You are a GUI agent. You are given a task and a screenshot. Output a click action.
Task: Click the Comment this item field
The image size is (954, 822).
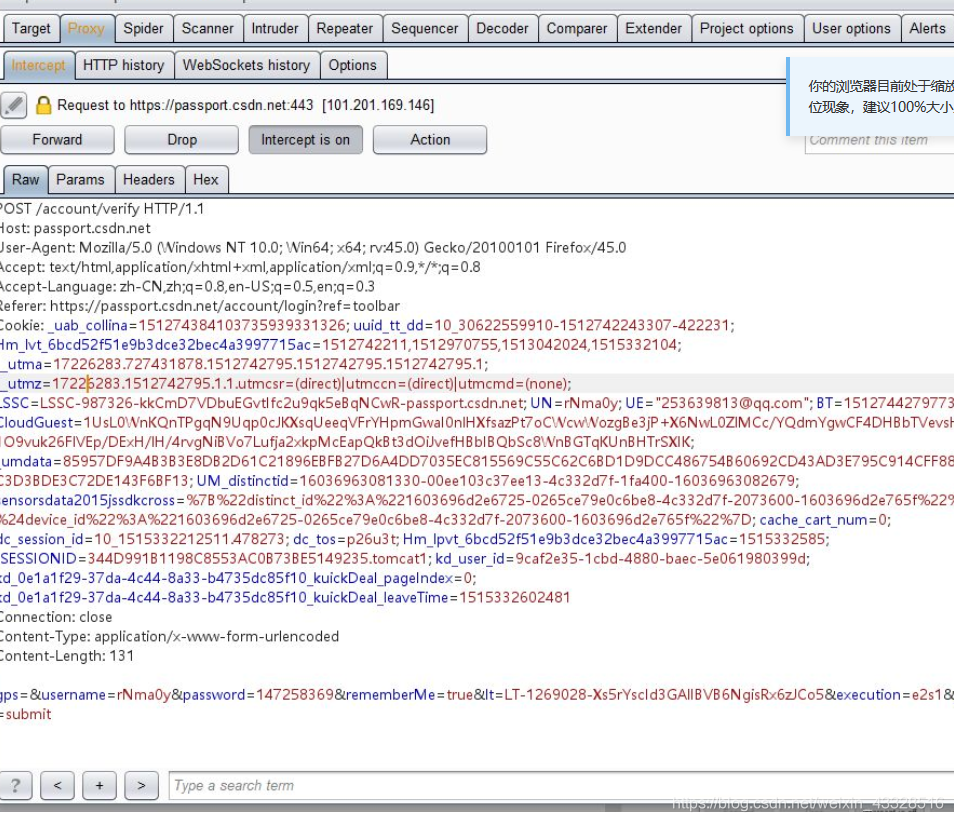pos(879,141)
